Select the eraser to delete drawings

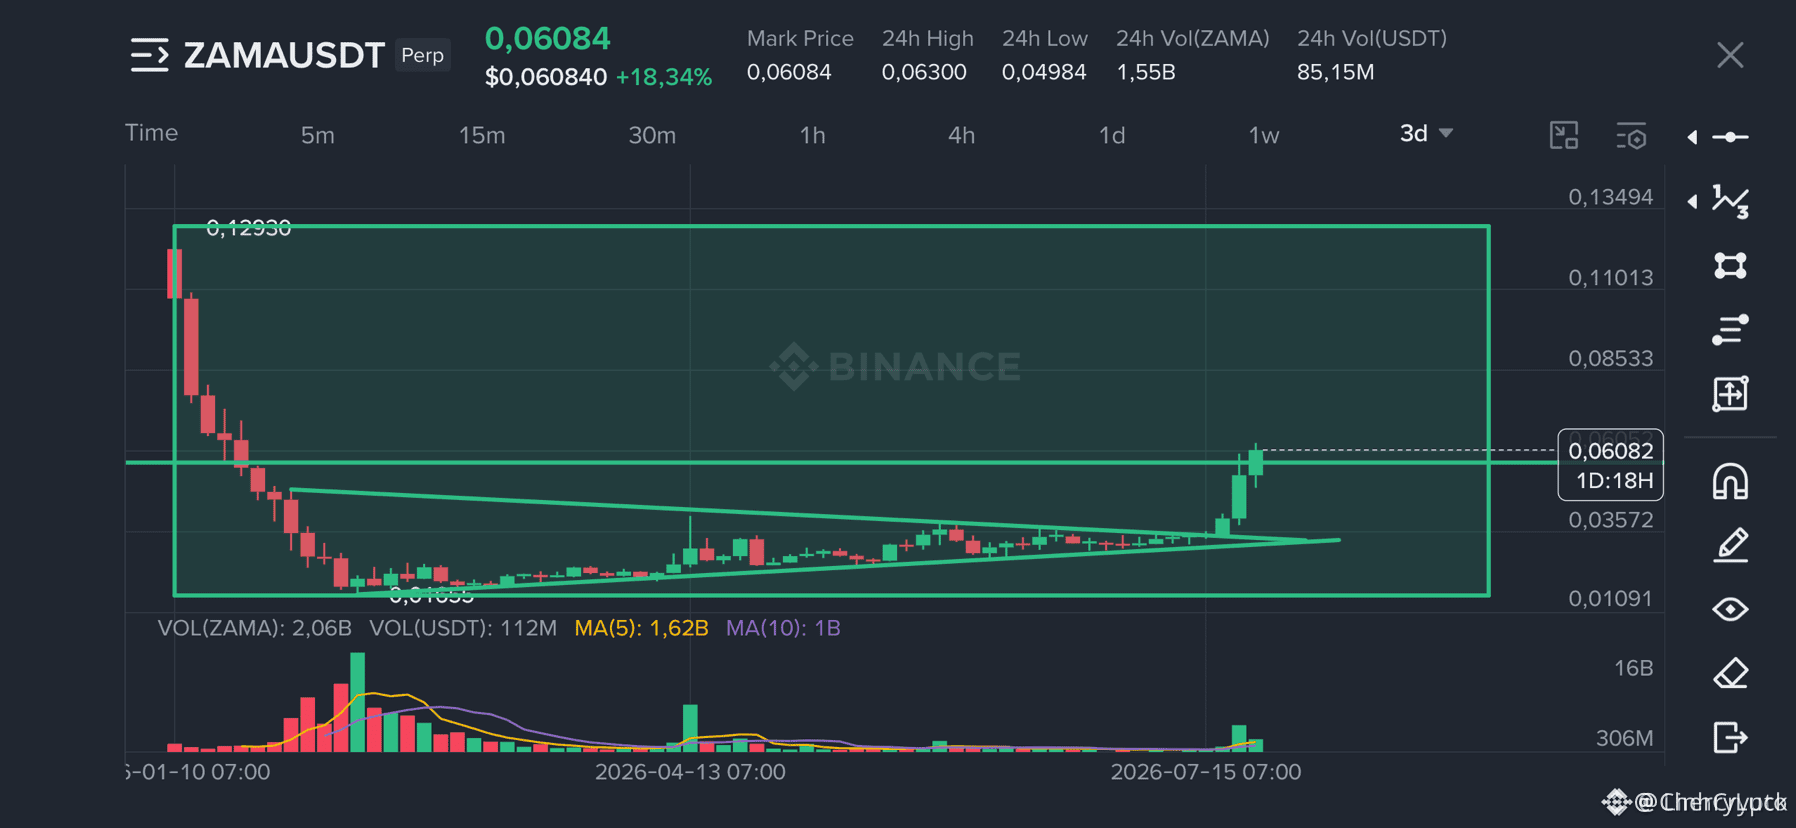pos(1731,673)
